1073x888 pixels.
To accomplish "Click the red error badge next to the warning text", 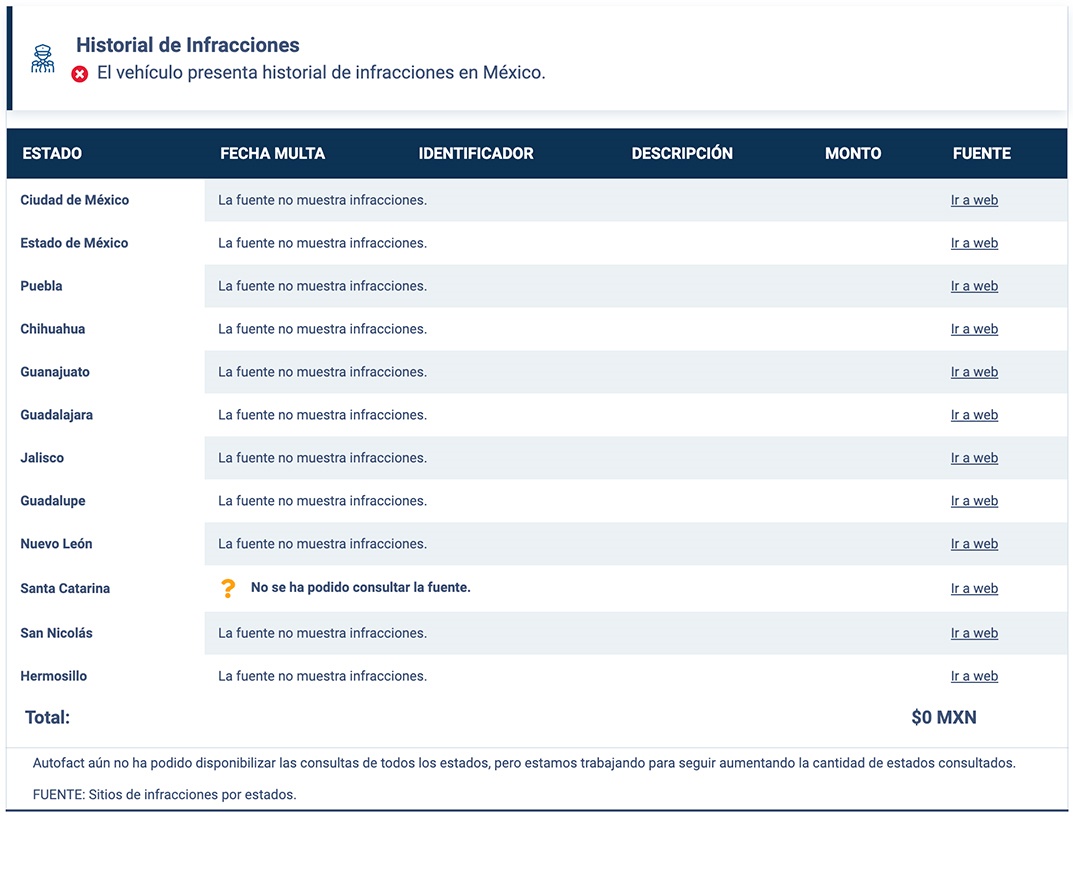I will coord(80,73).
